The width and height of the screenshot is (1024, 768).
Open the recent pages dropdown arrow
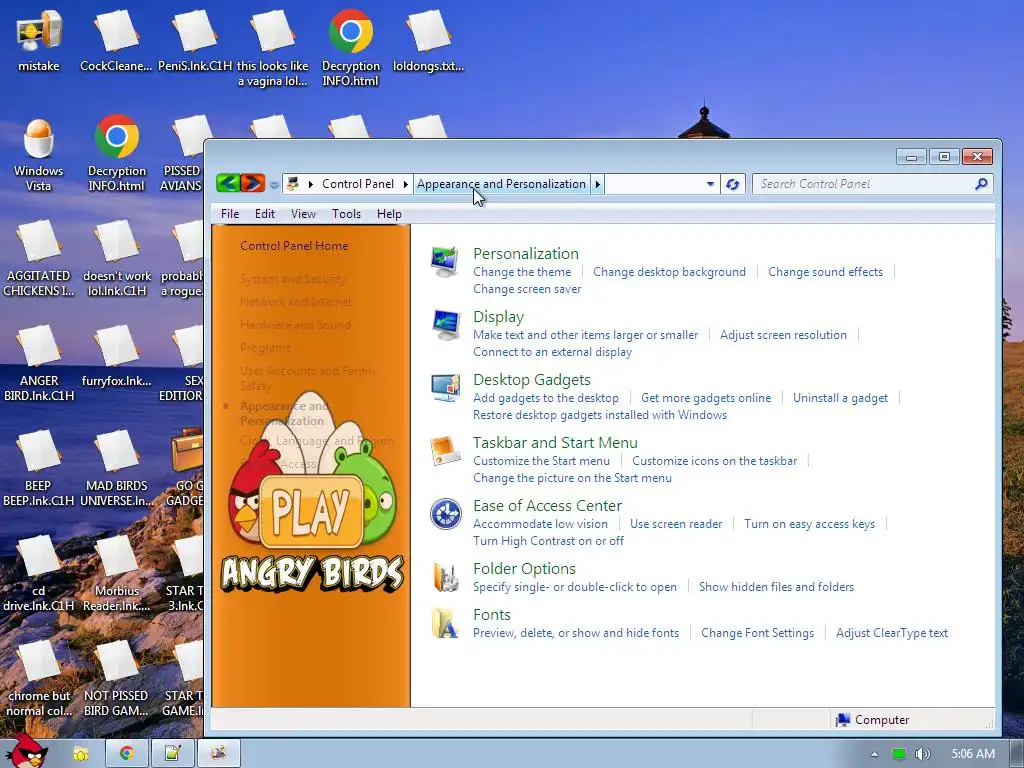click(274, 185)
